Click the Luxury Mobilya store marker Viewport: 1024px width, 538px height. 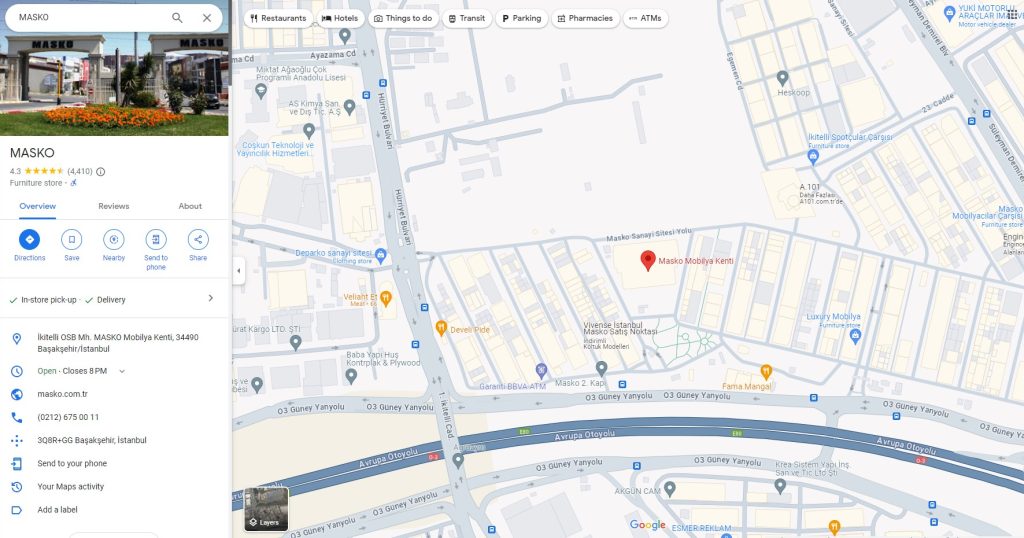(855, 336)
